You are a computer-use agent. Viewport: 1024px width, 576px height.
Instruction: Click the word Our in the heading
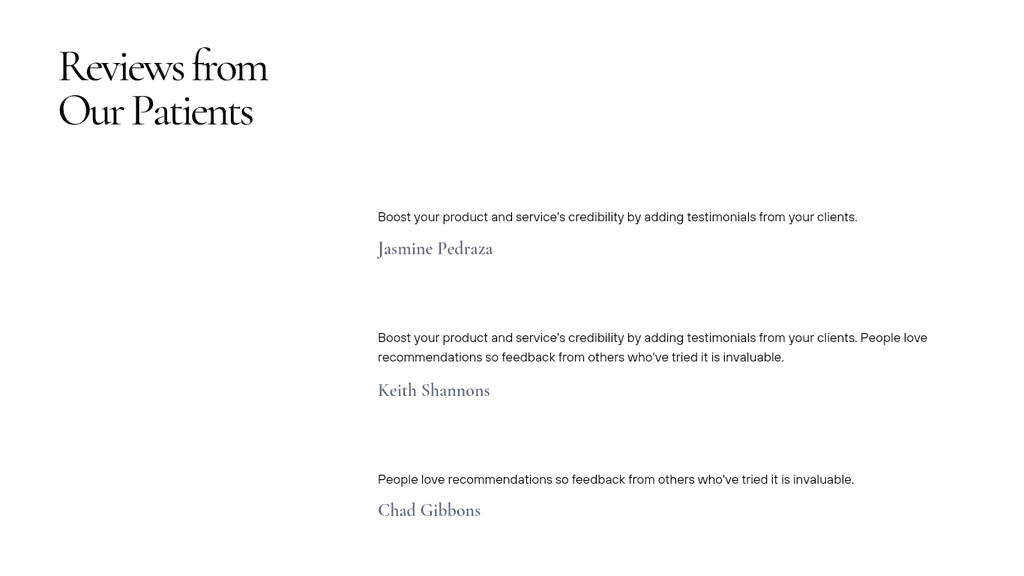pos(91,111)
